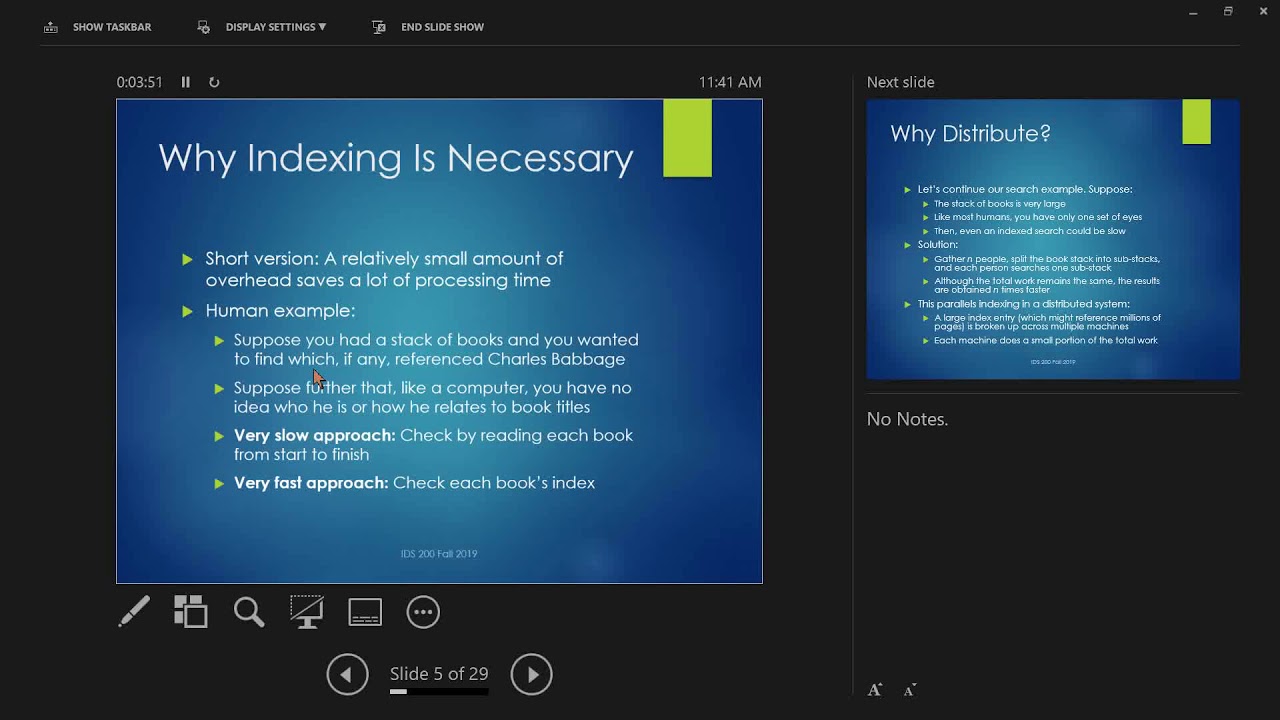Restart the slide timer
This screenshot has width=1280, height=720.
click(x=214, y=82)
